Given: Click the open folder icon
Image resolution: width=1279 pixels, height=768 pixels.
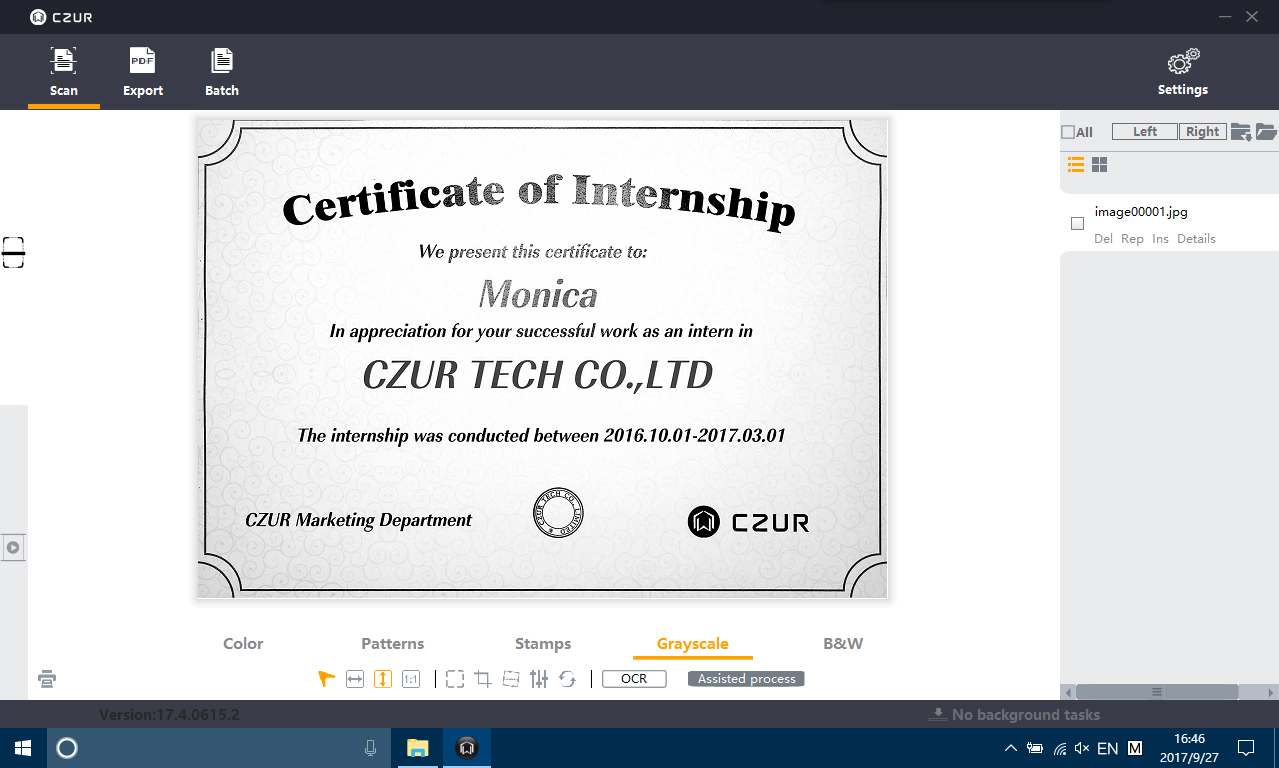Looking at the screenshot, I should point(1266,132).
